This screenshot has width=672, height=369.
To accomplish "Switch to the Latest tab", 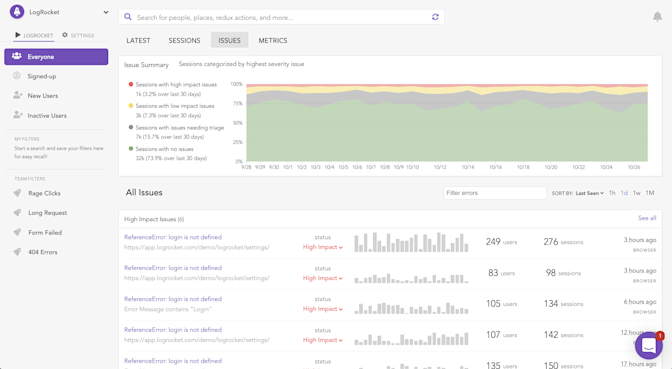I will coord(138,40).
